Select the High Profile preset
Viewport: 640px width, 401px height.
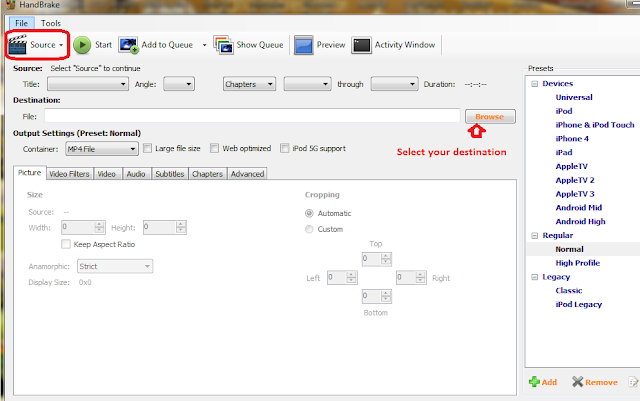point(578,263)
